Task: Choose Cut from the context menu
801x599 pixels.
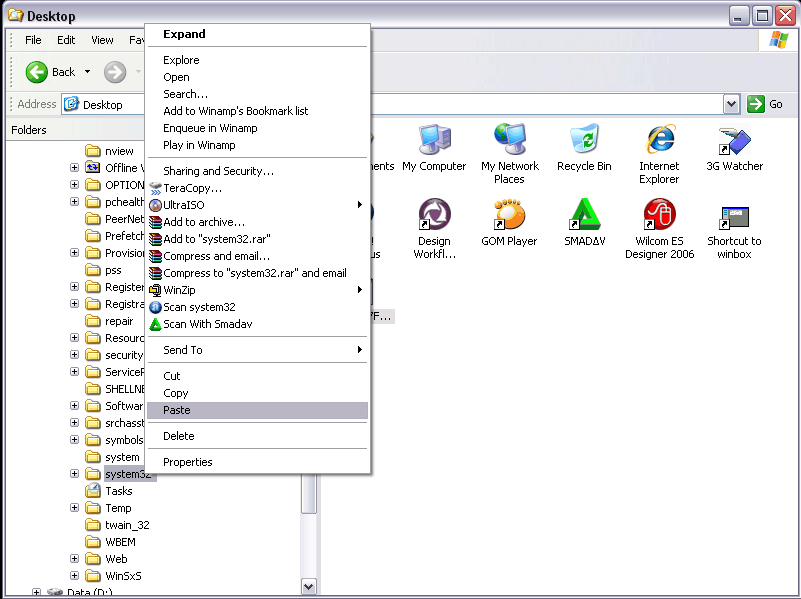Action: point(257,376)
